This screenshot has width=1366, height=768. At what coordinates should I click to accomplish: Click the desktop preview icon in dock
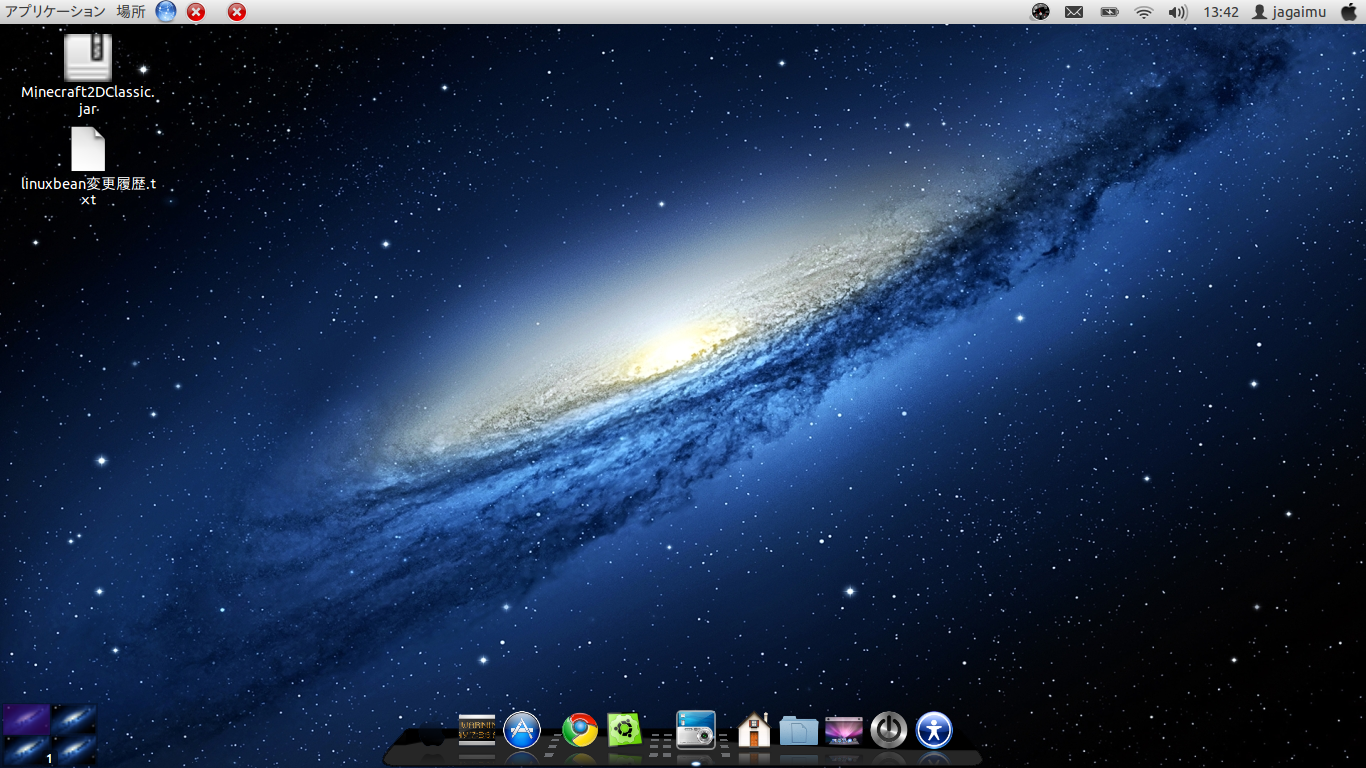click(x=843, y=731)
